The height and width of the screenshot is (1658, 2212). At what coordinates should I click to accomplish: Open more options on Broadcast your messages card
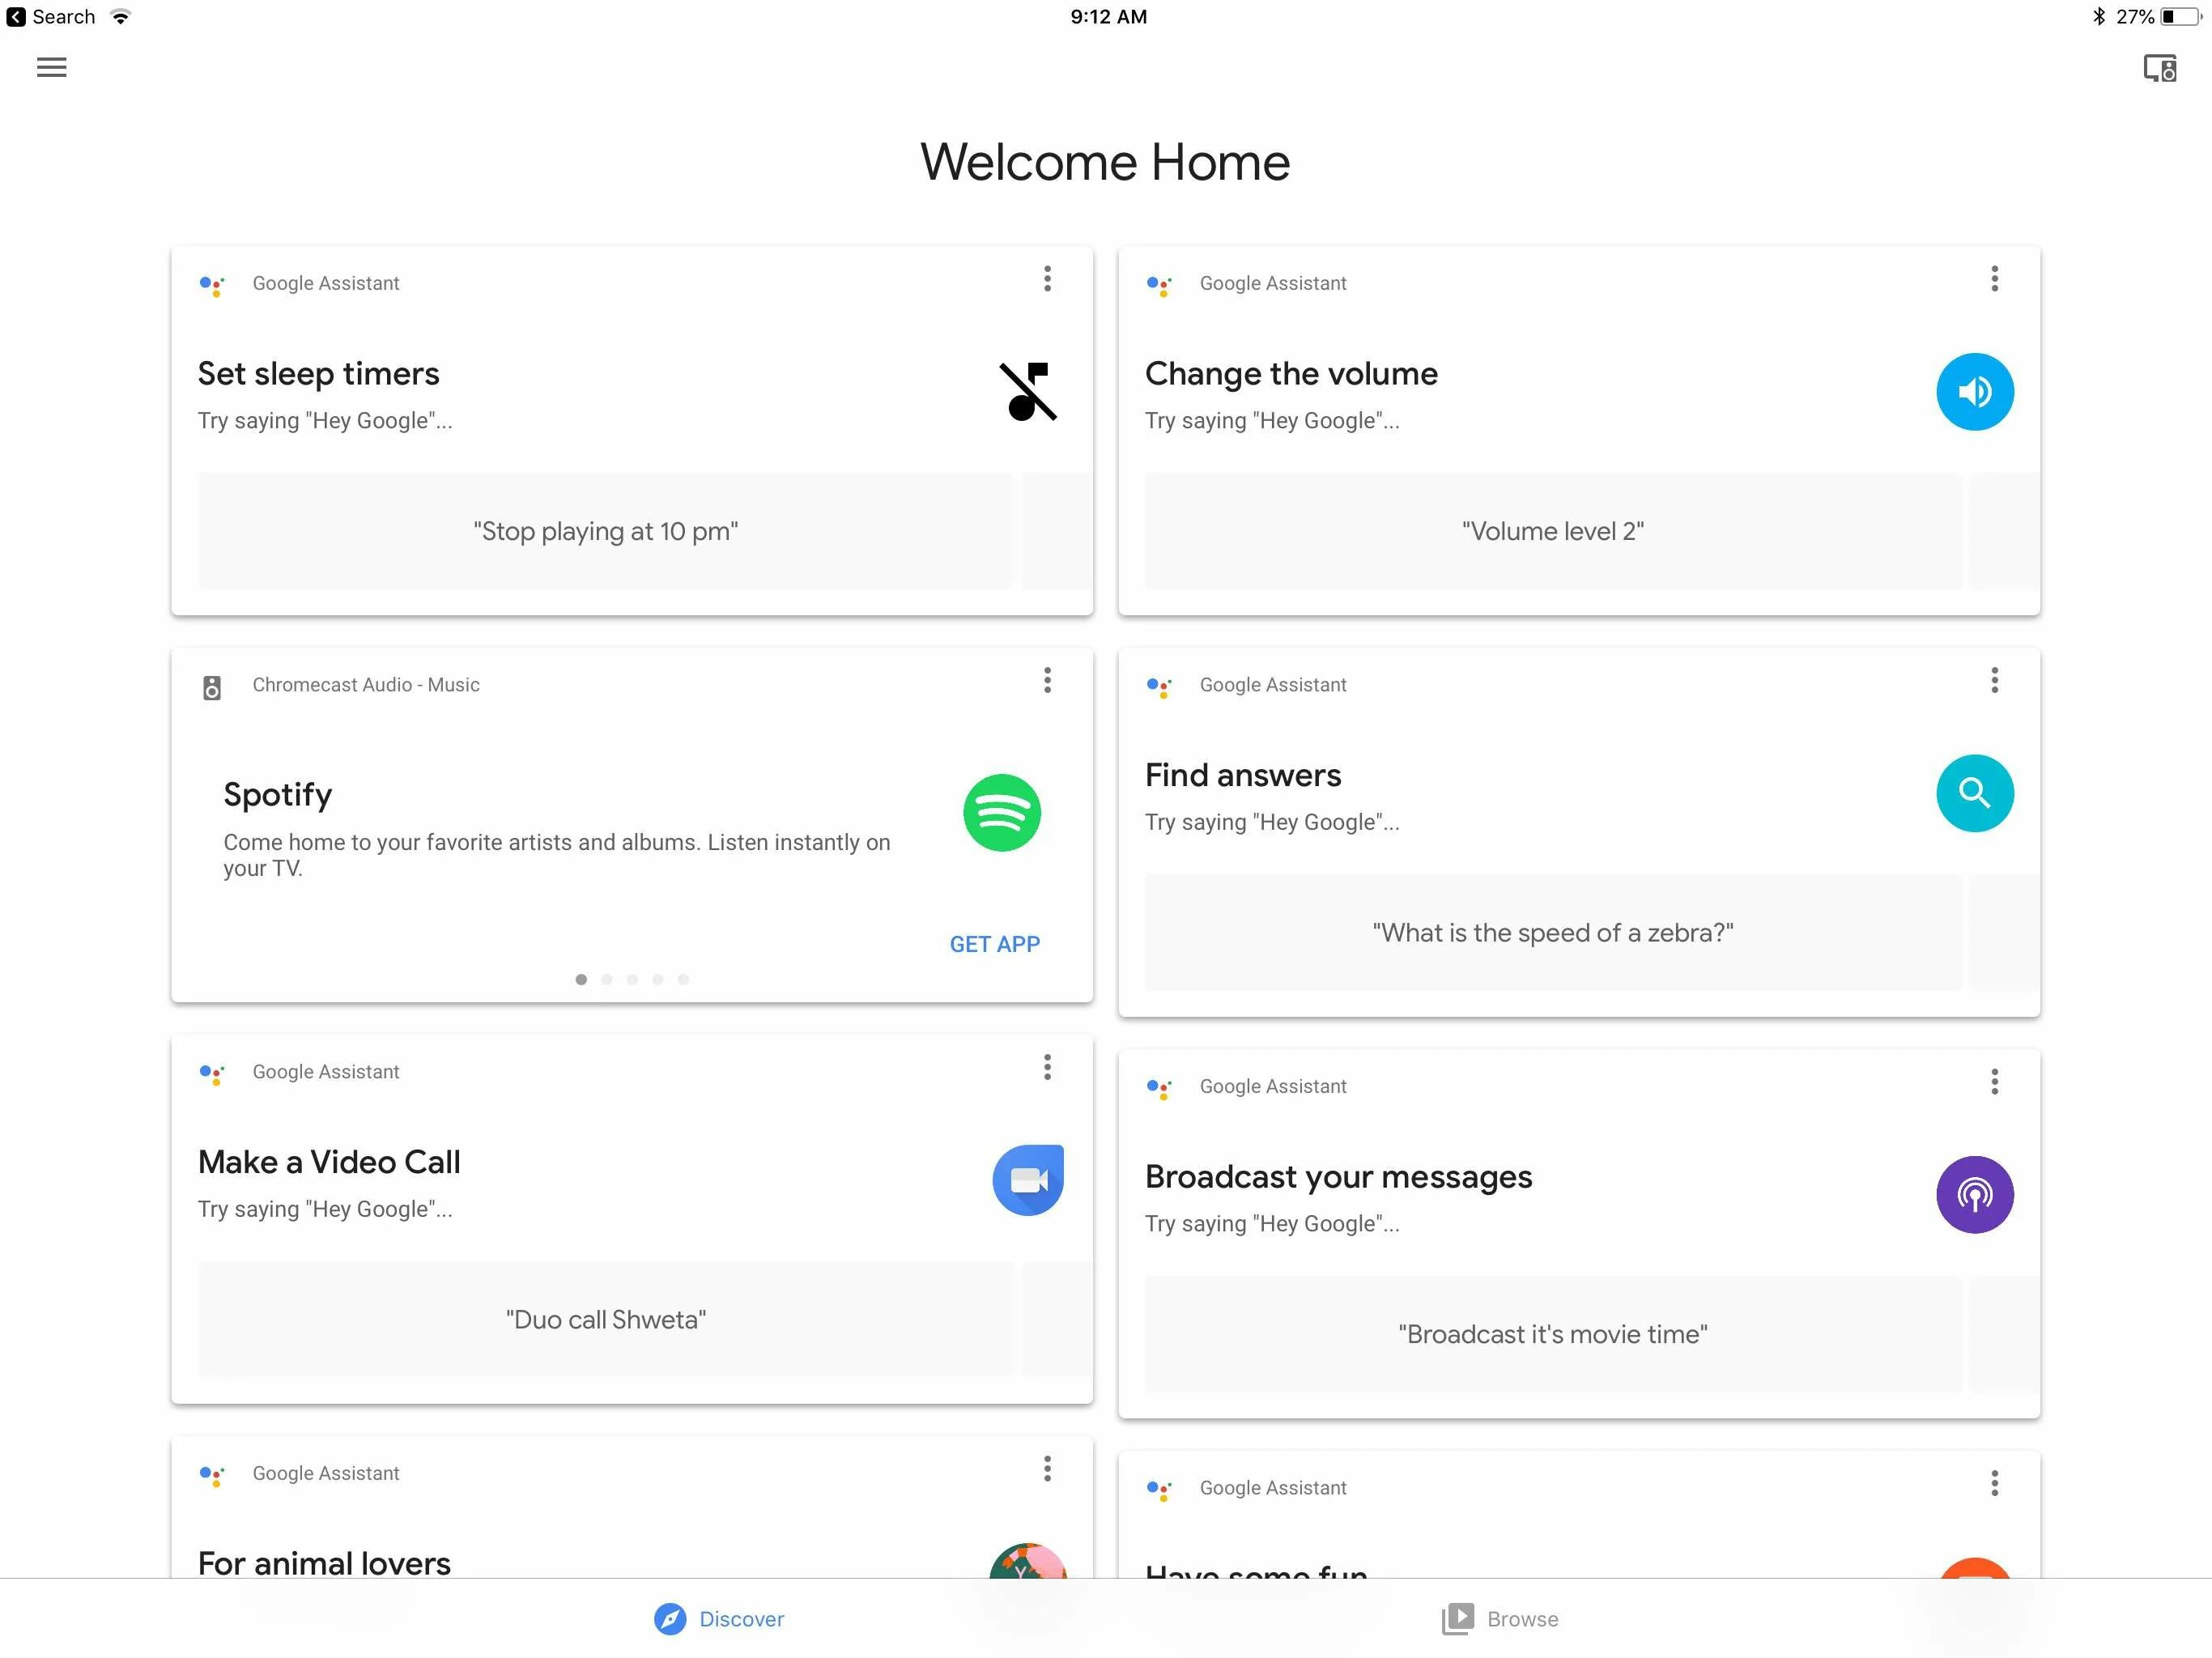point(1994,1082)
